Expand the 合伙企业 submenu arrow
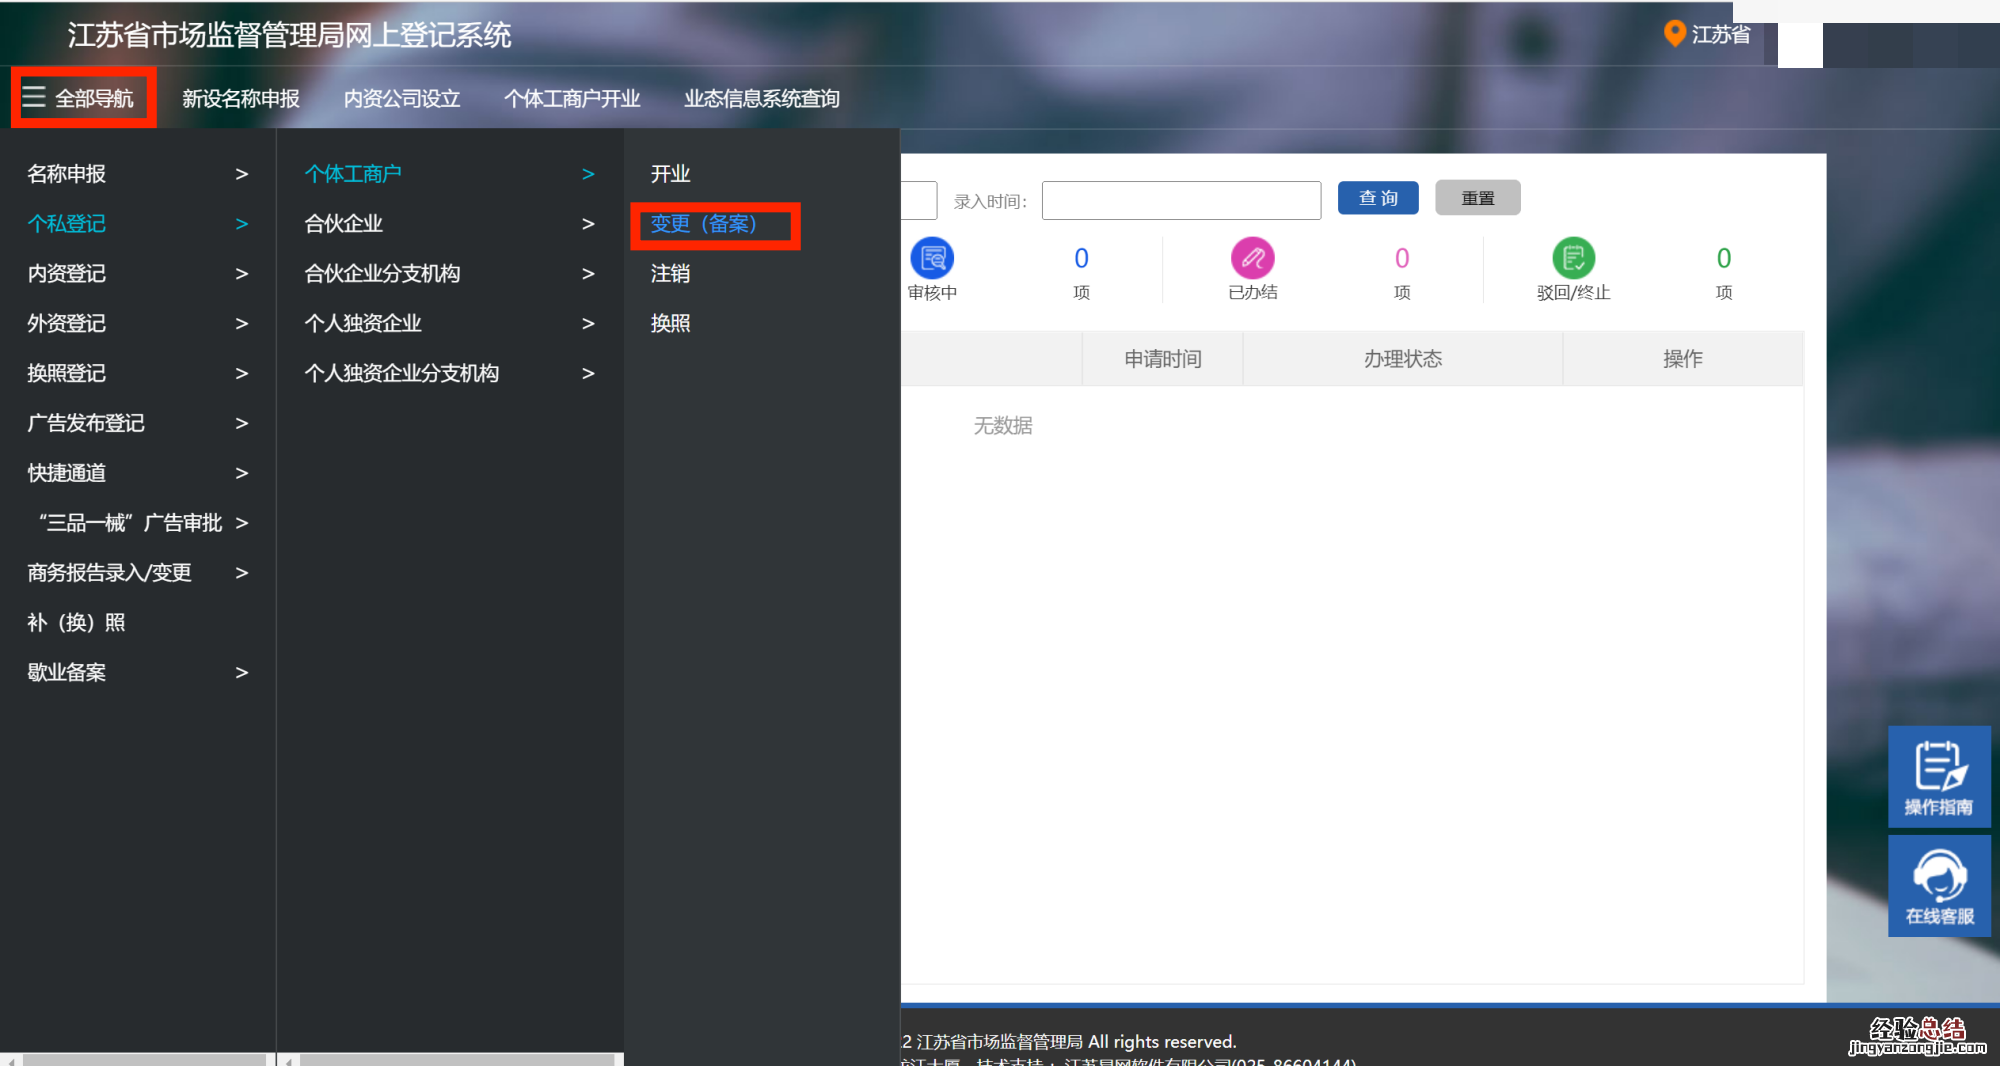 tap(588, 224)
